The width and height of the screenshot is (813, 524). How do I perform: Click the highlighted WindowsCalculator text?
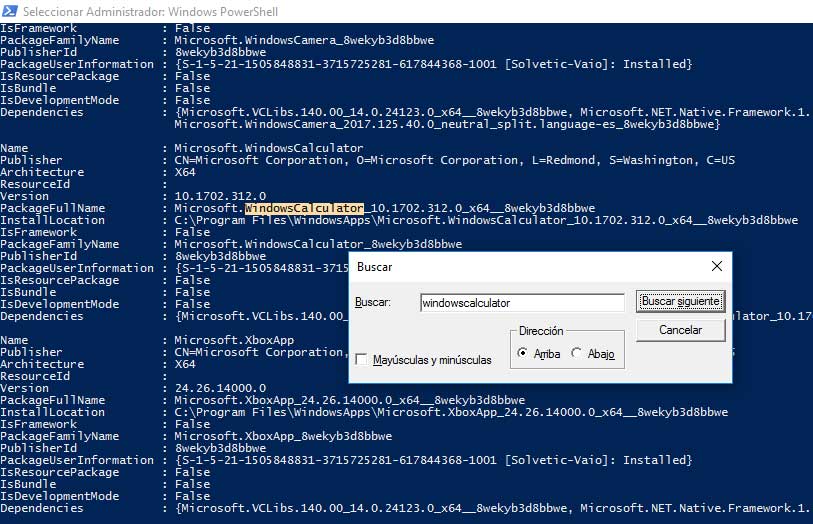point(304,208)
